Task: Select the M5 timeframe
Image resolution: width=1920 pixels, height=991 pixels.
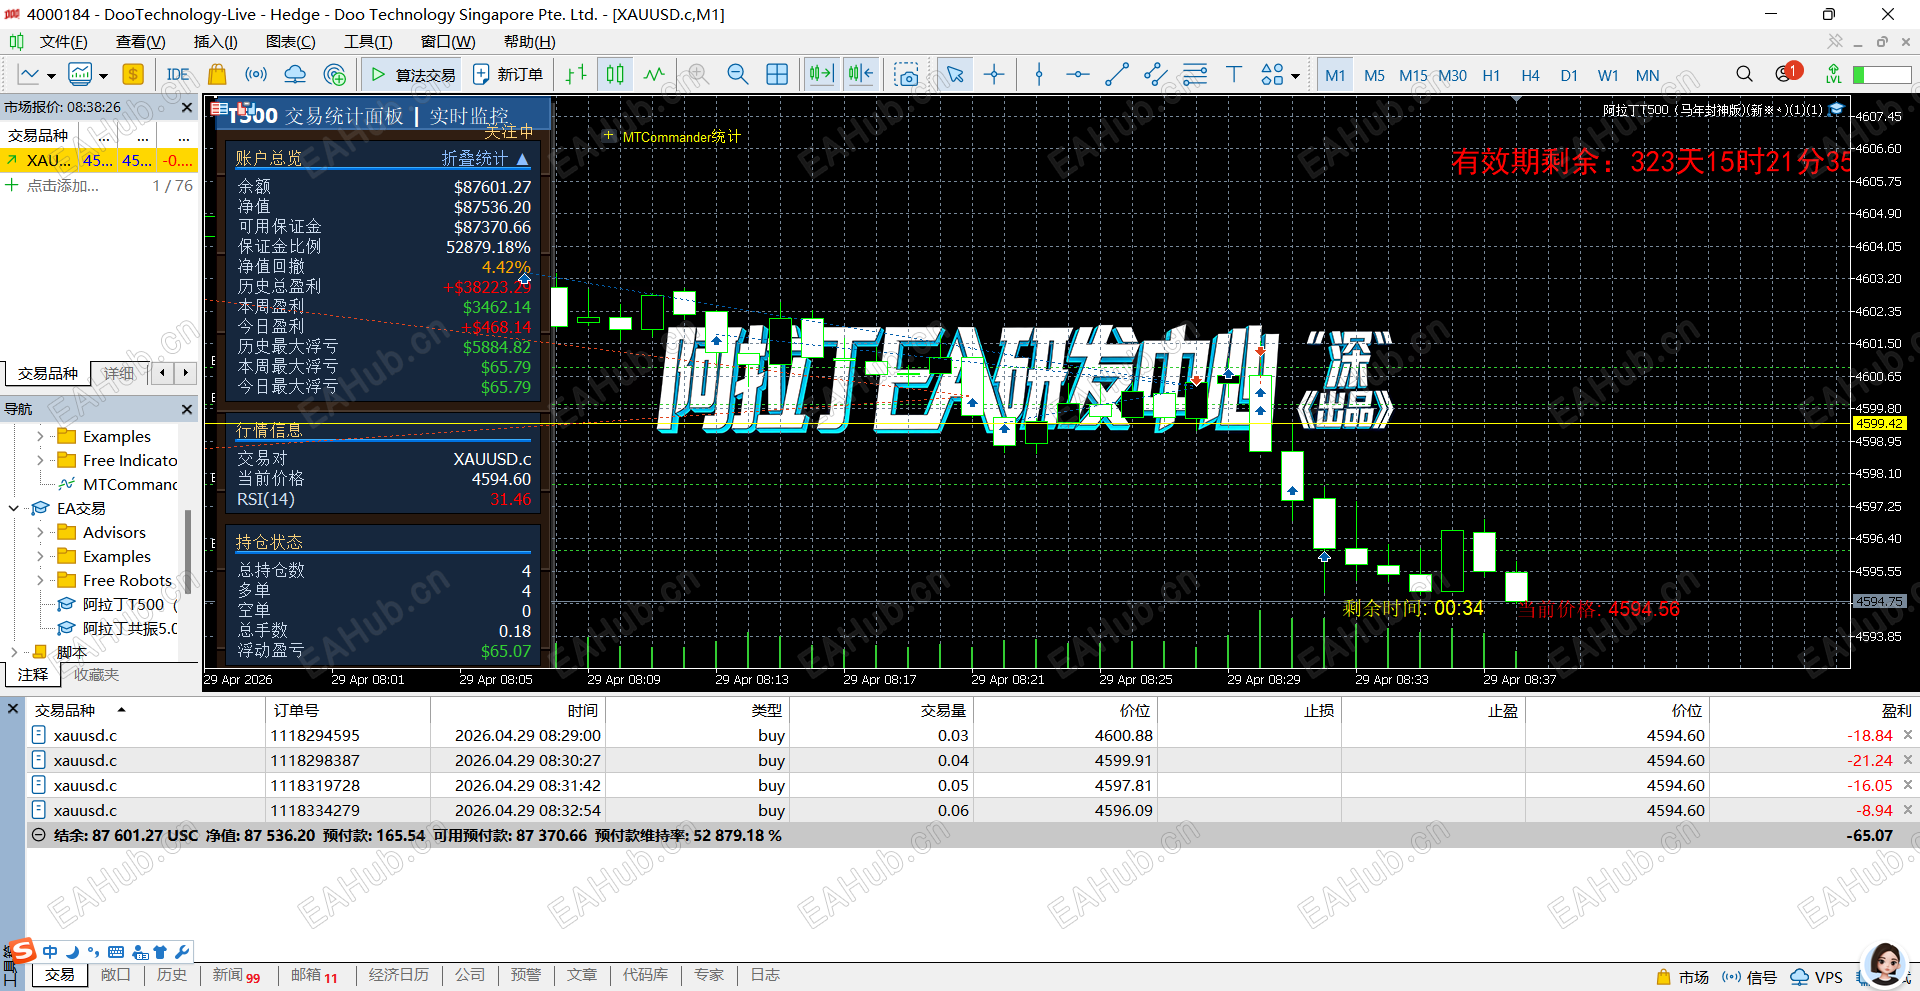Action: click(x=1374, y=75)
